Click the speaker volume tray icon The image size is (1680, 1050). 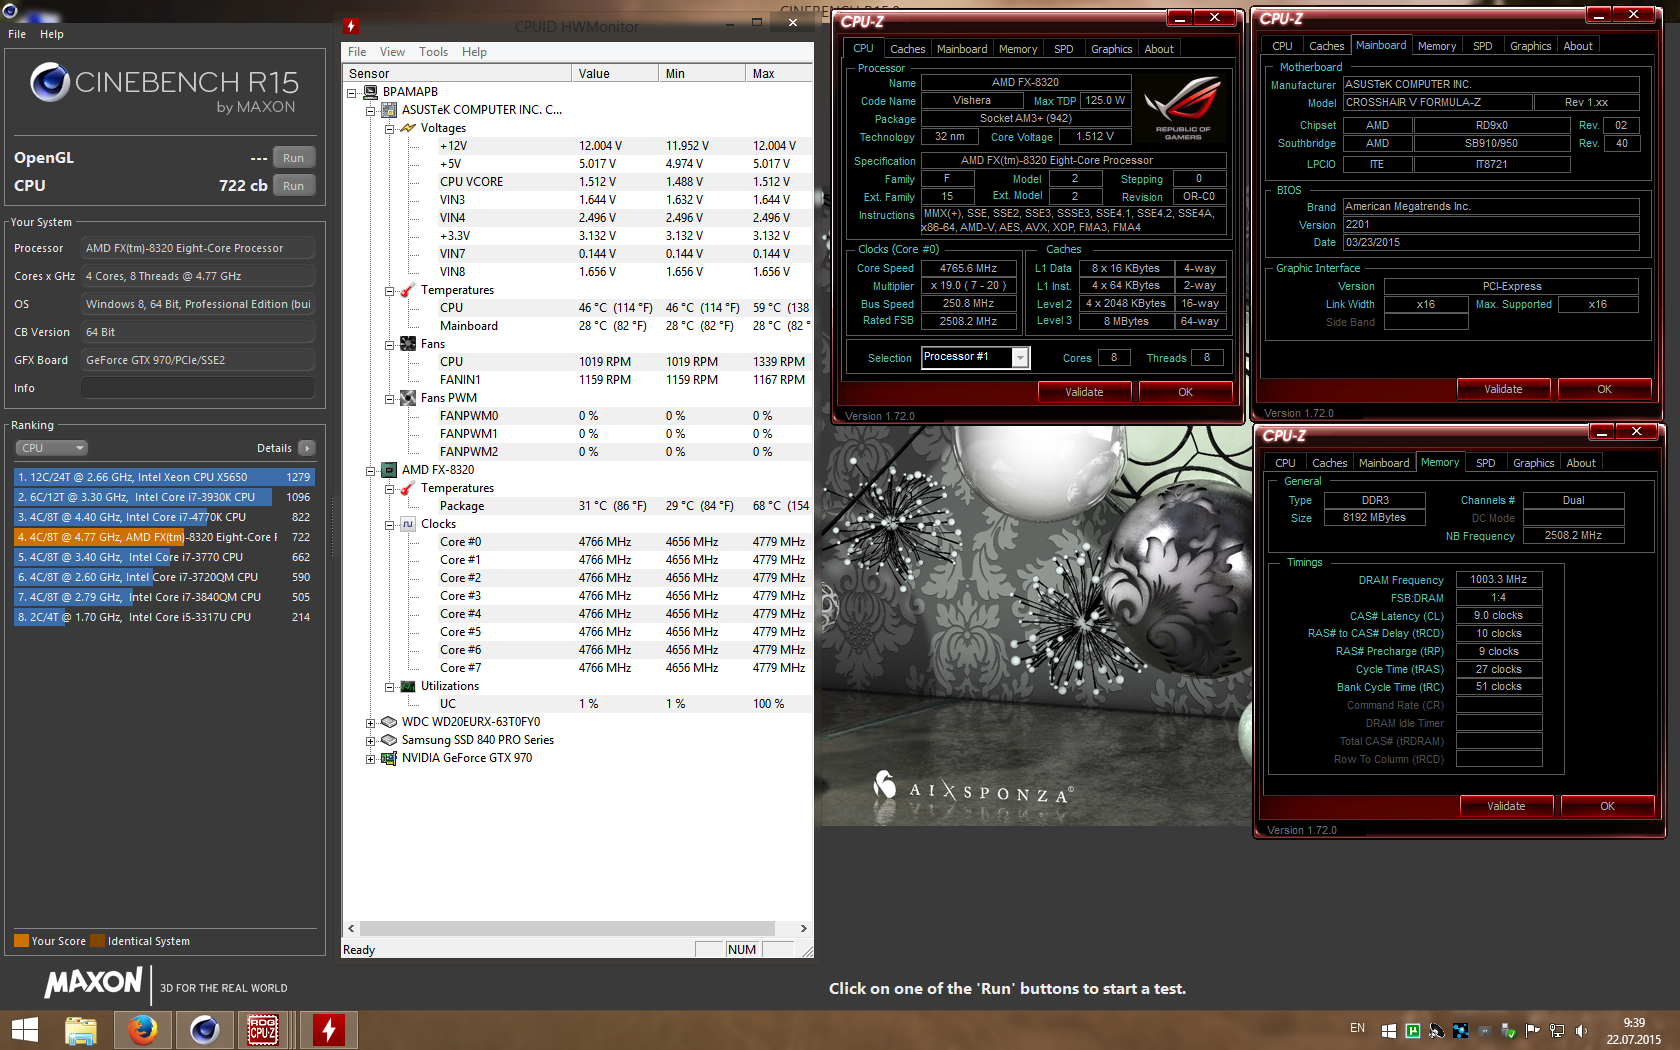point(1581,1030)
